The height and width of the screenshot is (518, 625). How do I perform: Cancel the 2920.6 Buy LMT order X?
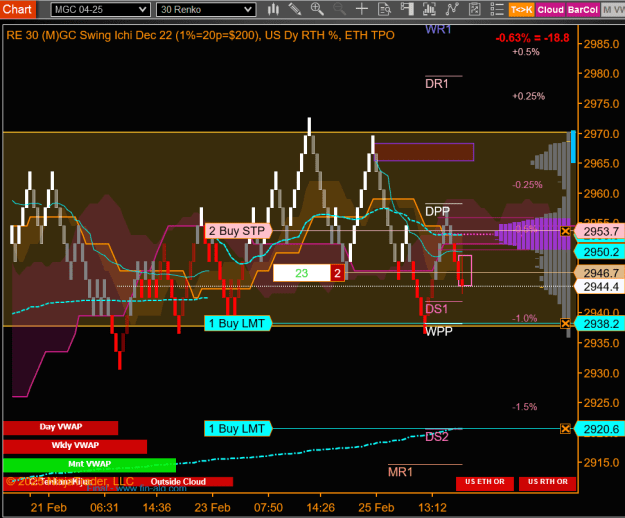pos(565,429)
